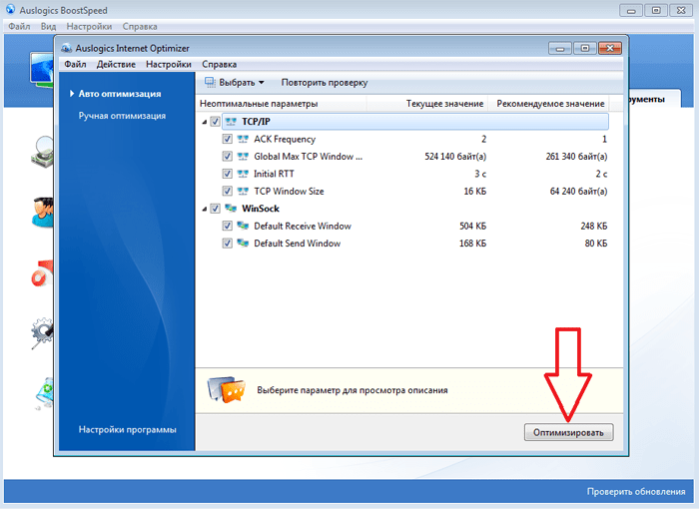Minimize the Internet Optimizer window
Screen dimensions: 699x509
click(x=560, y=48)
